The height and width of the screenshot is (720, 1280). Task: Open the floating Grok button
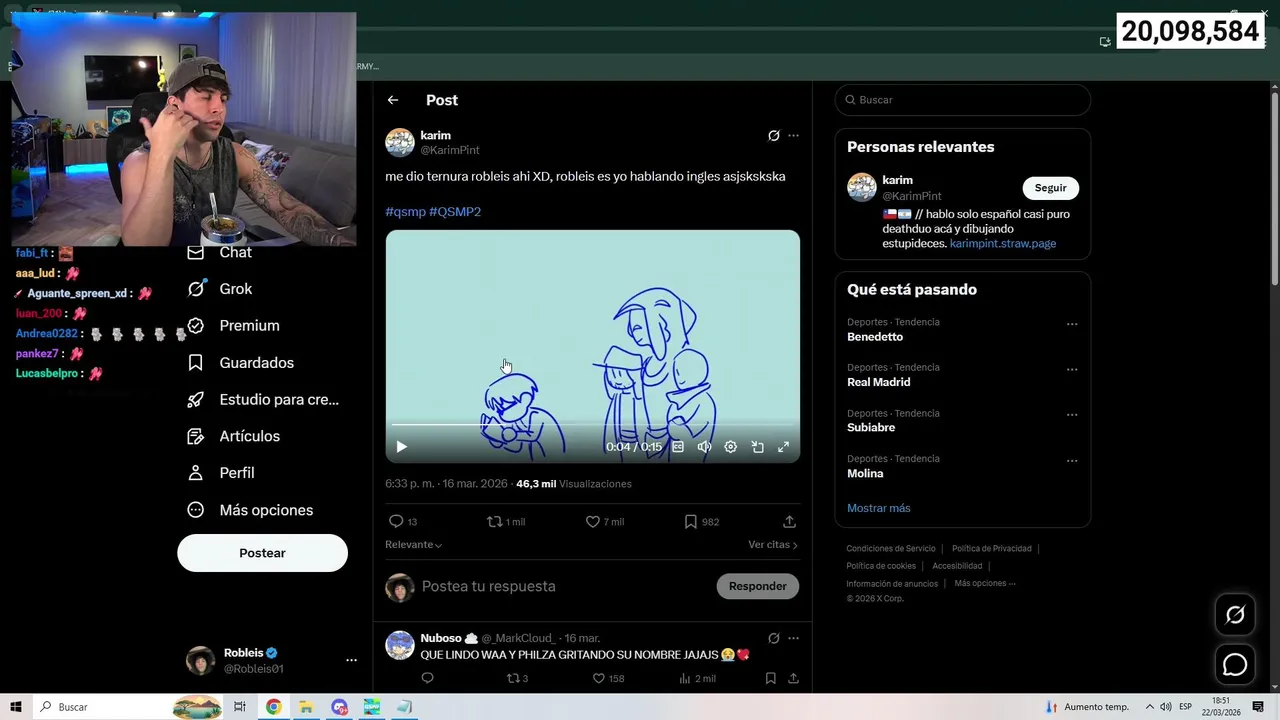pyautogui.click(x=1235, y=615)
